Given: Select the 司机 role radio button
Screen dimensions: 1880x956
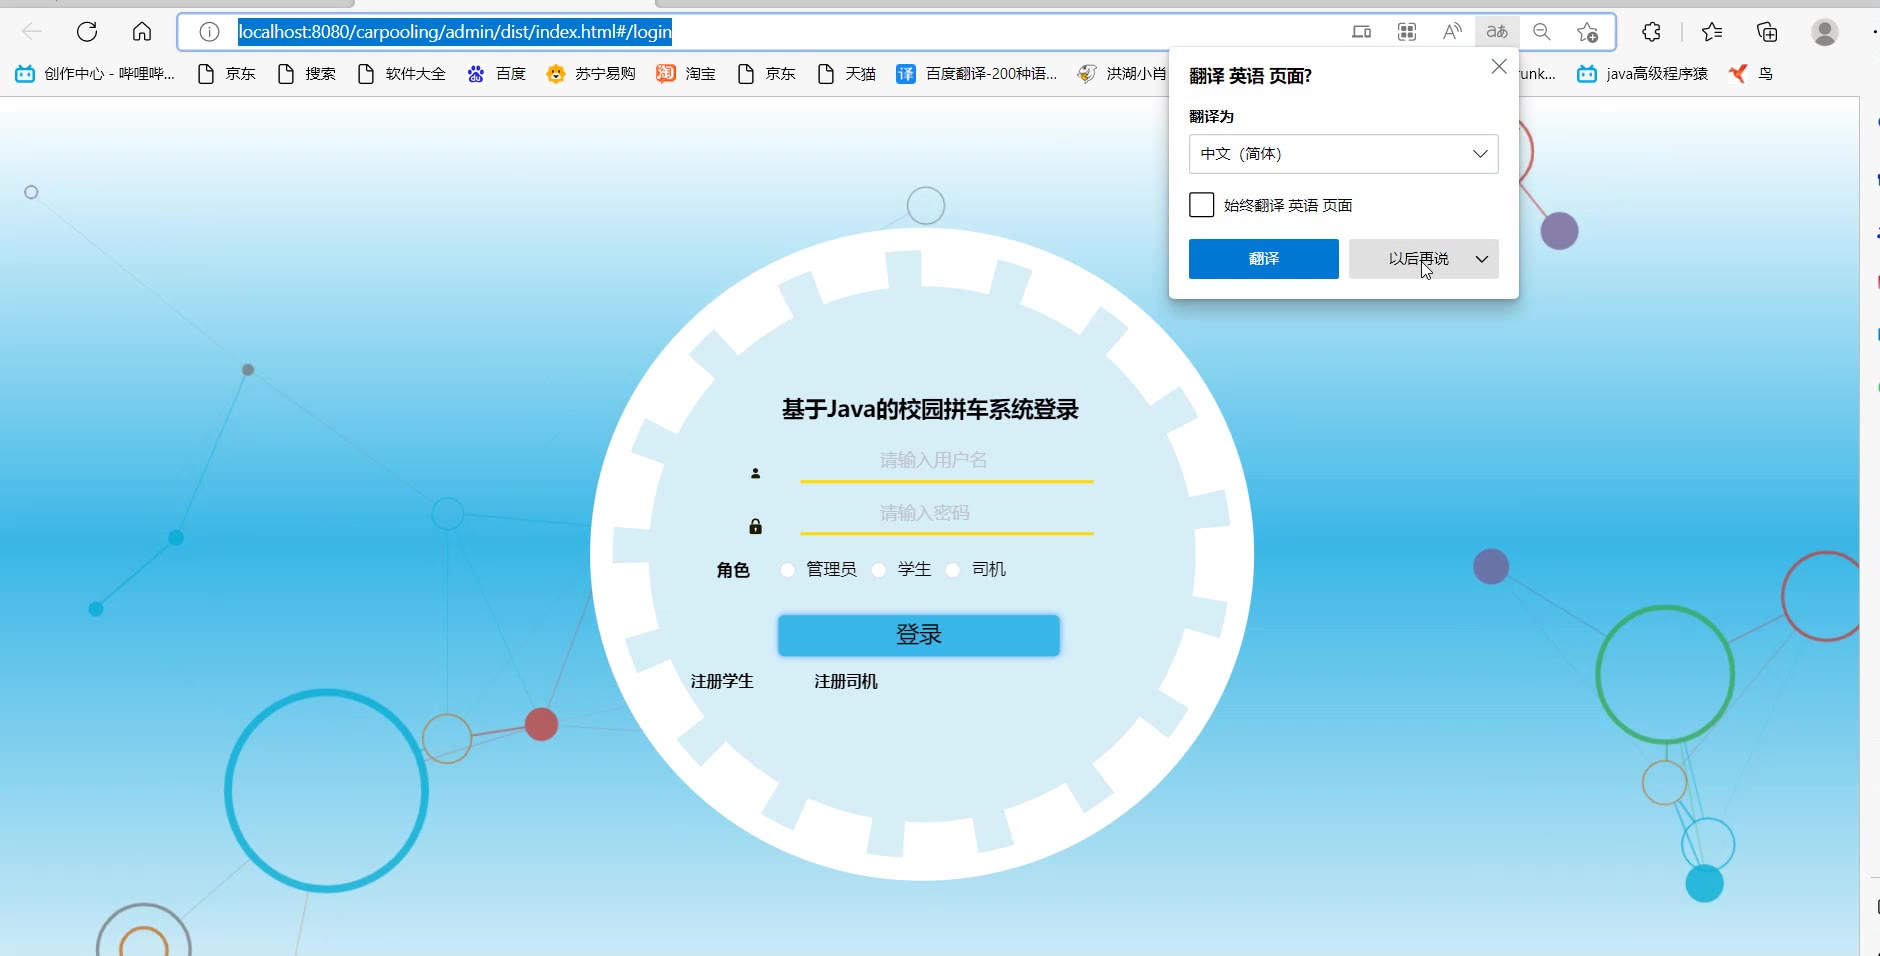Looking at the screenshot, I should coord(953,570).
